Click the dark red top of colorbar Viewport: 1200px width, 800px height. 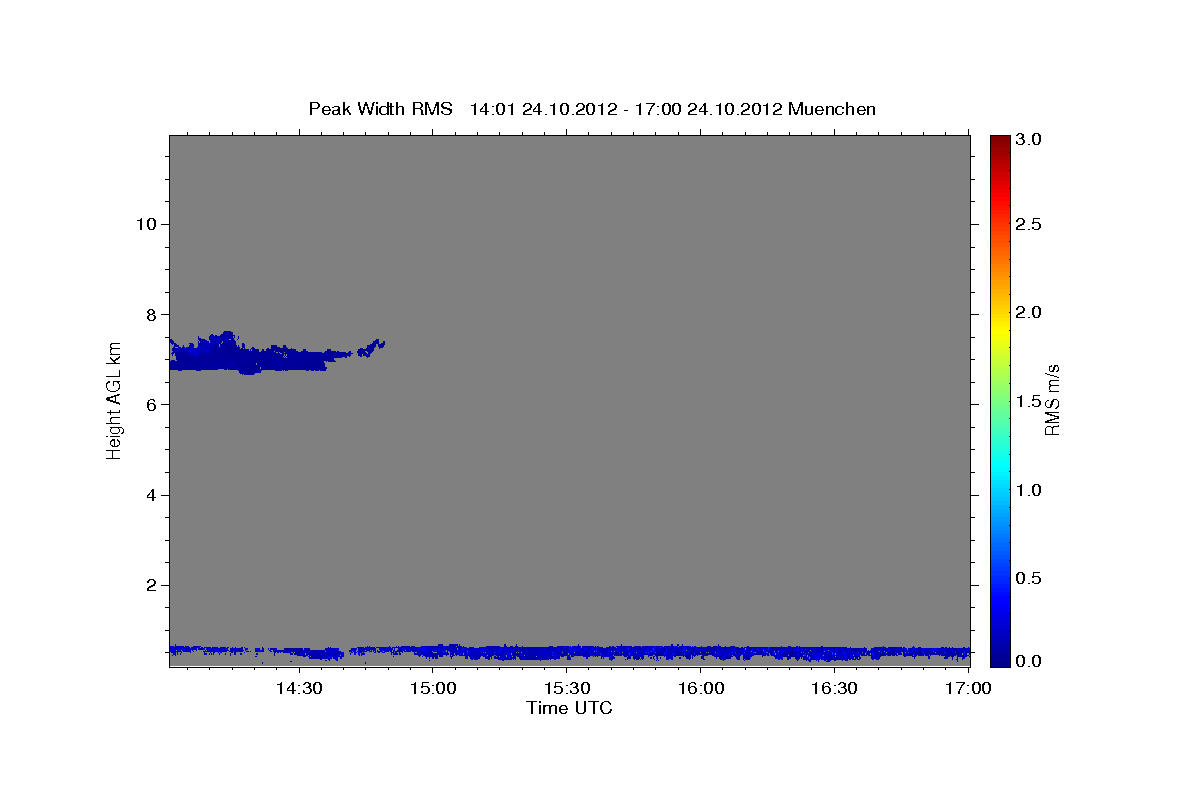[1000, 142]
